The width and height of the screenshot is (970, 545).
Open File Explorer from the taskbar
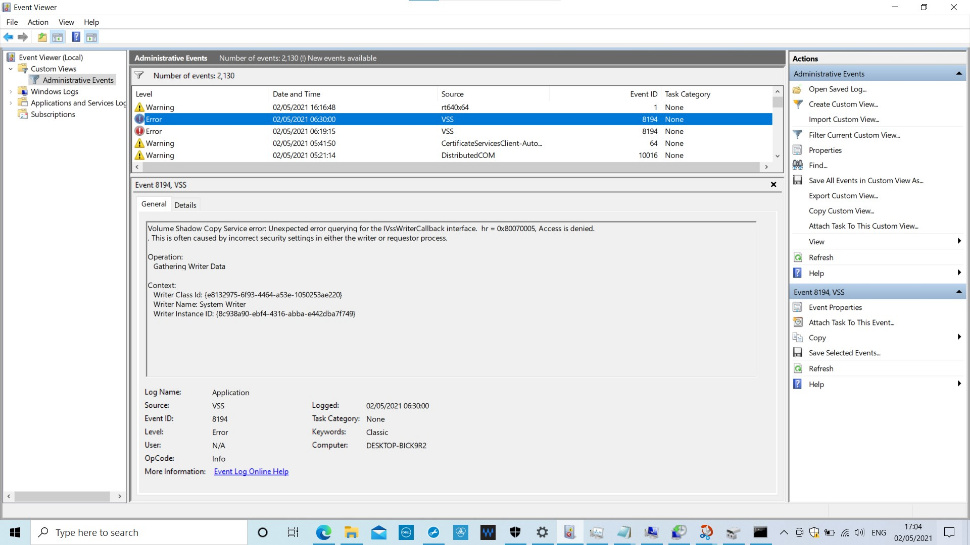[351, 532]
